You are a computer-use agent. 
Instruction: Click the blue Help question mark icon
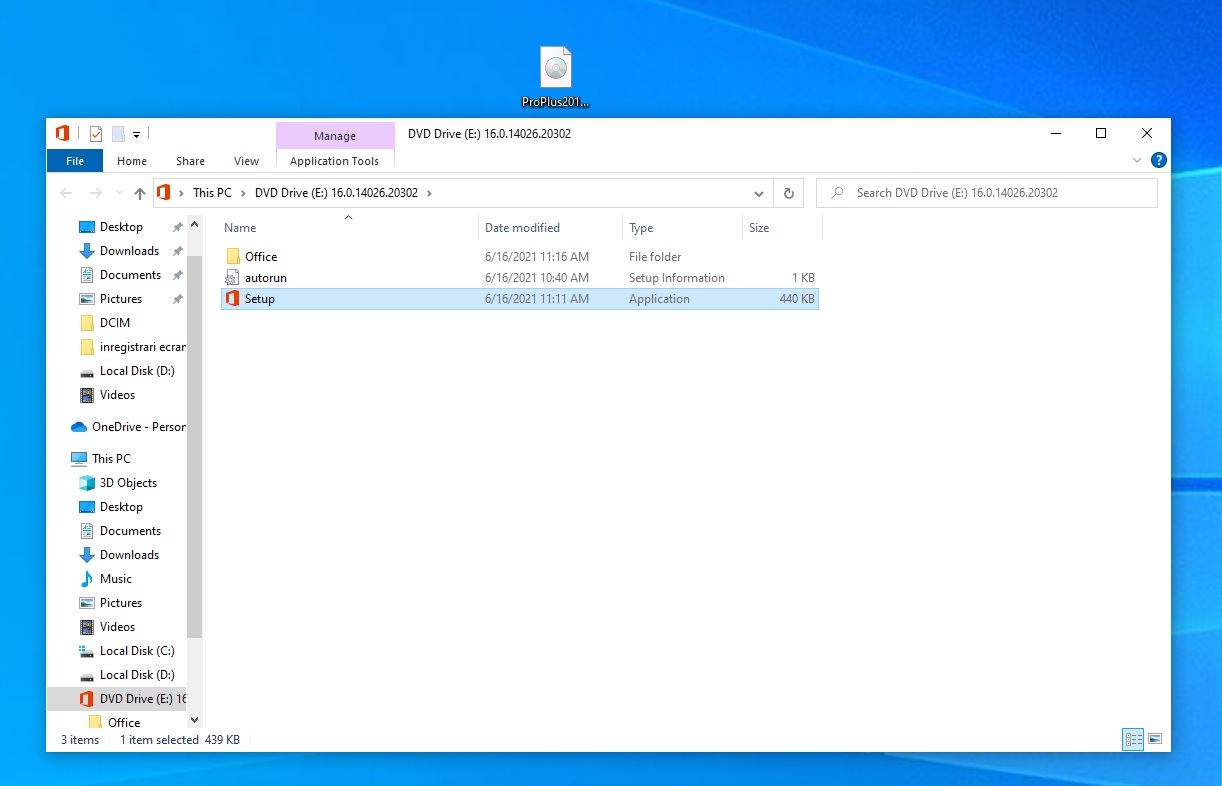[1159, 160]
